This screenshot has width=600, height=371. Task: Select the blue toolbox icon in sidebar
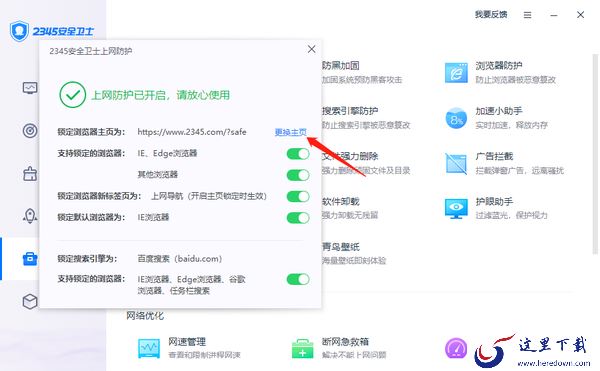coord(30,259)
